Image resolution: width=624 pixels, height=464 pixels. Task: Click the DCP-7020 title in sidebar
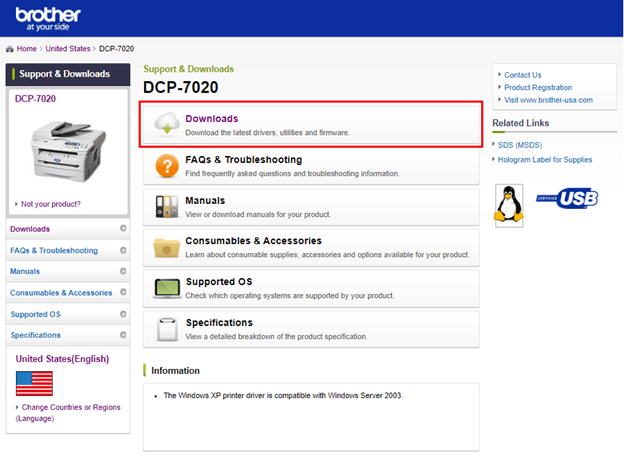[35, 99]
